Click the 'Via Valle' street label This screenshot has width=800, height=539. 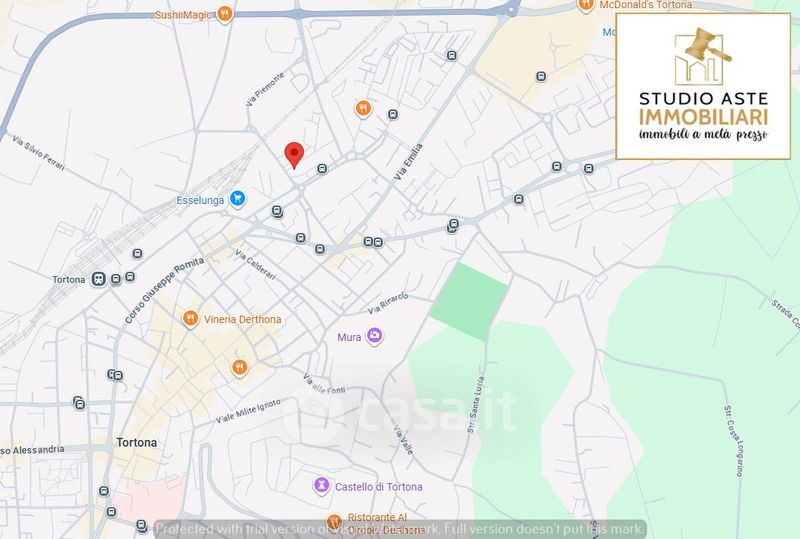pos(404,440)
